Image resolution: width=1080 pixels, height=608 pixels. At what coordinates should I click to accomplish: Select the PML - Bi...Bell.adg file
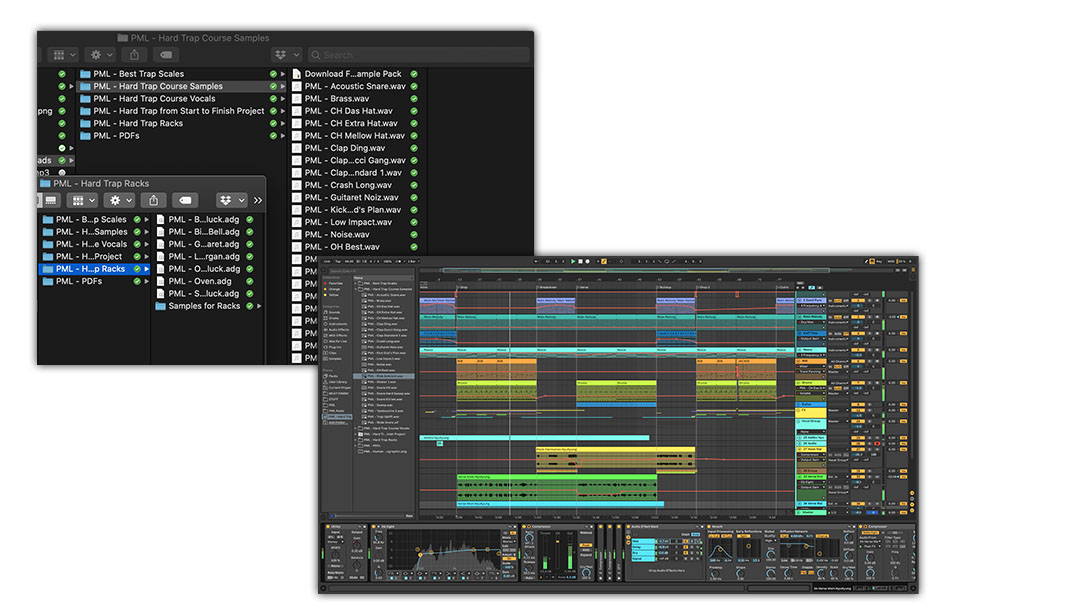[x=204, y=232]
